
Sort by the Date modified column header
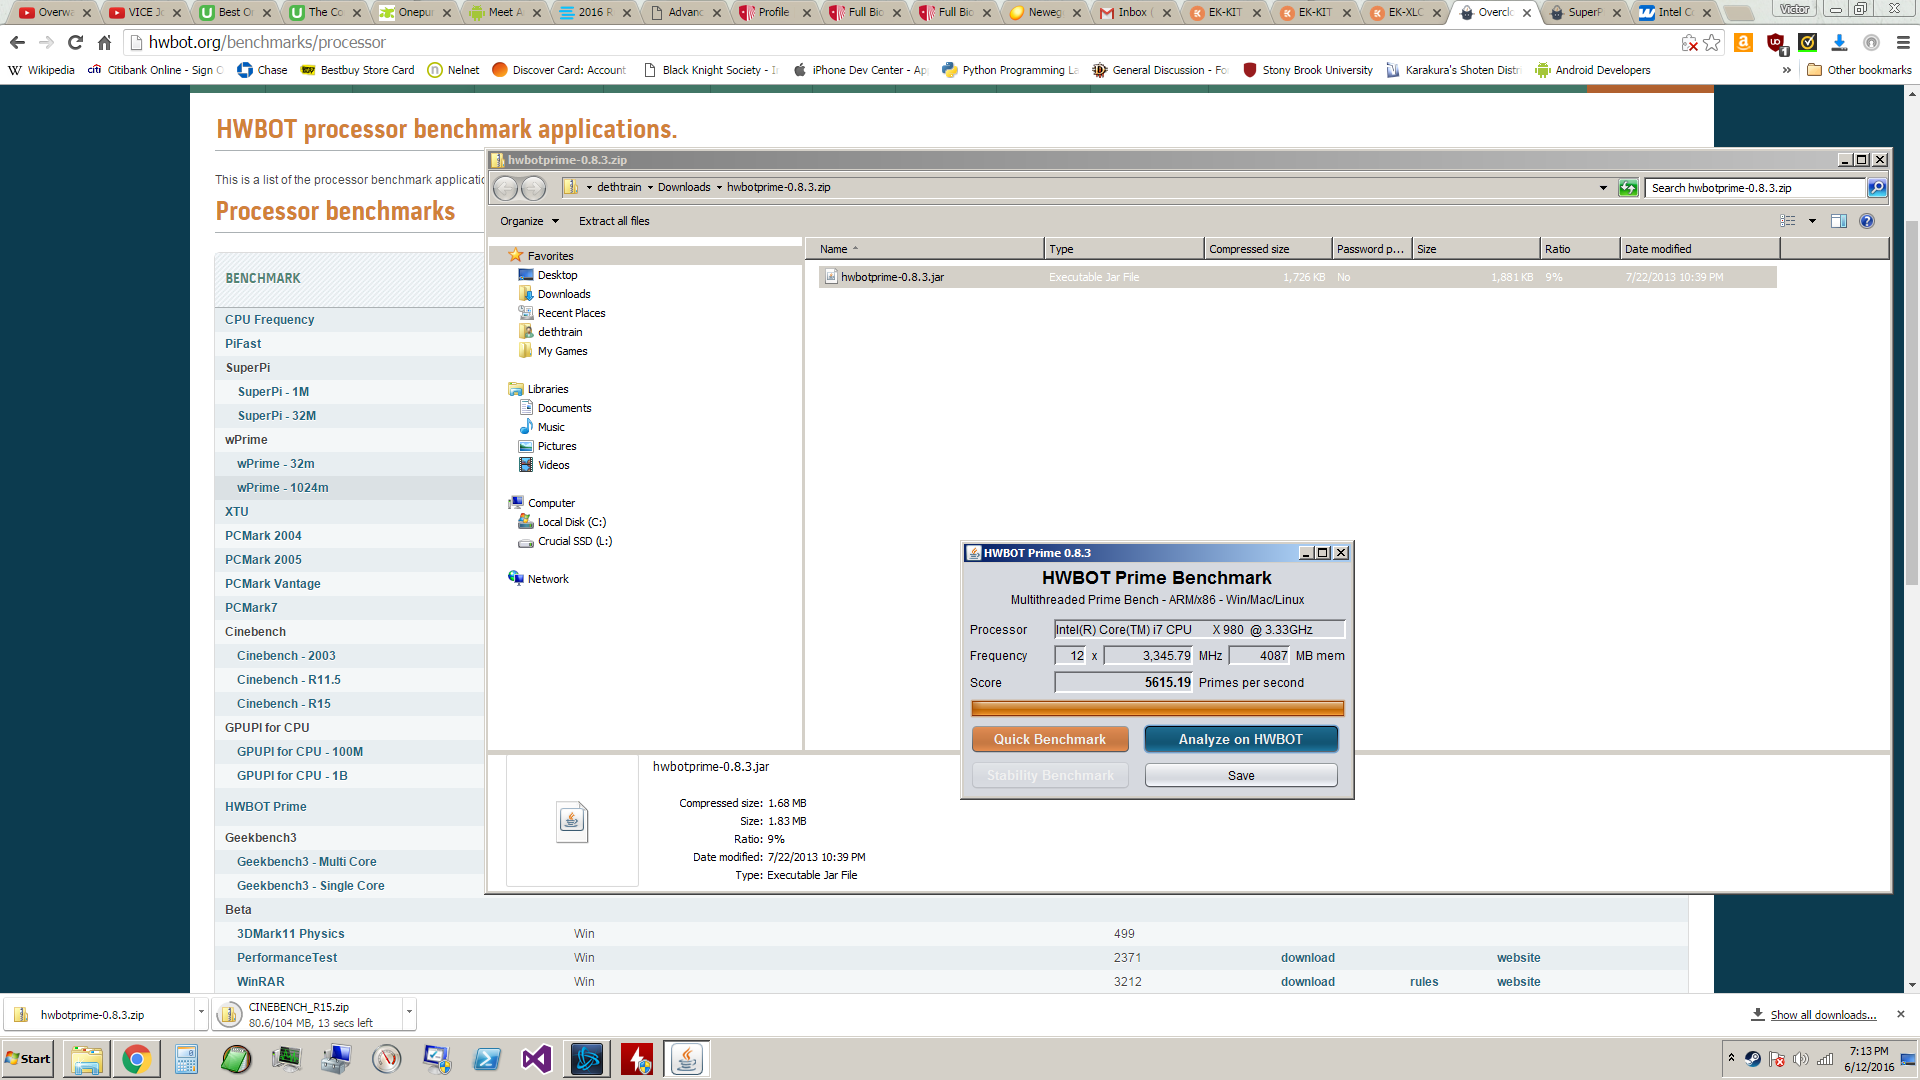[x=1700, y=249]
